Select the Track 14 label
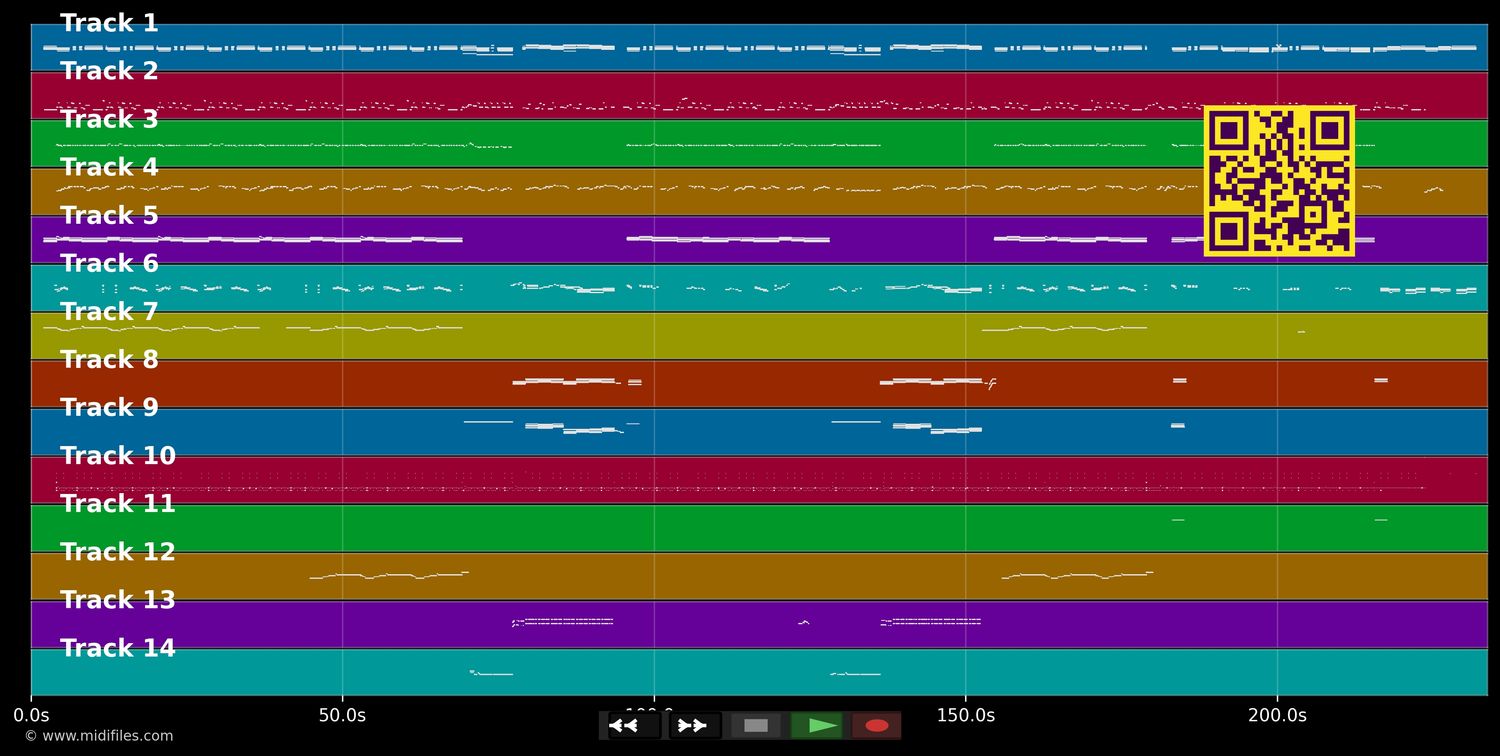The width and height of the screenshot is (1500, 756). point(118,648)
